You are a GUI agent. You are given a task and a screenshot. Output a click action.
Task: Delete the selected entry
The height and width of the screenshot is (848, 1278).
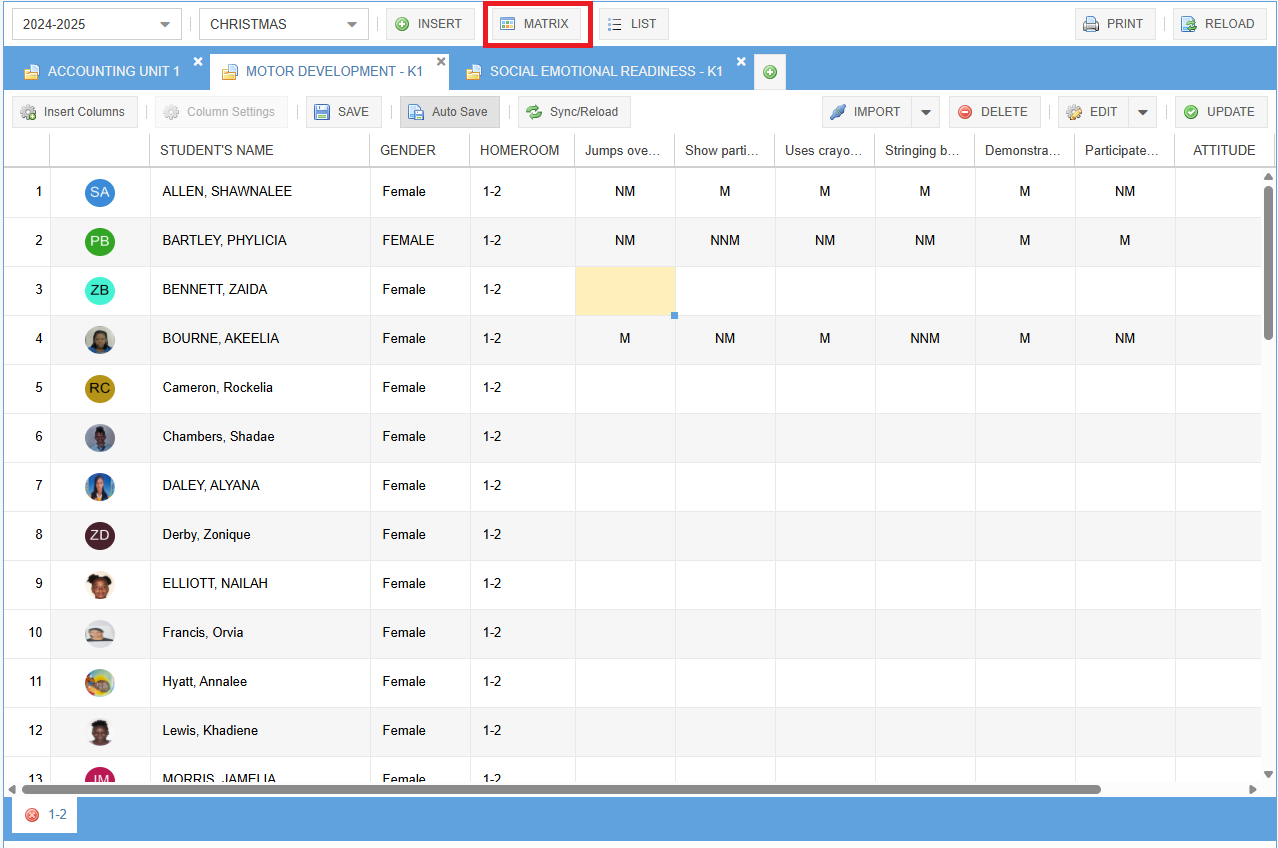[994, 112]
